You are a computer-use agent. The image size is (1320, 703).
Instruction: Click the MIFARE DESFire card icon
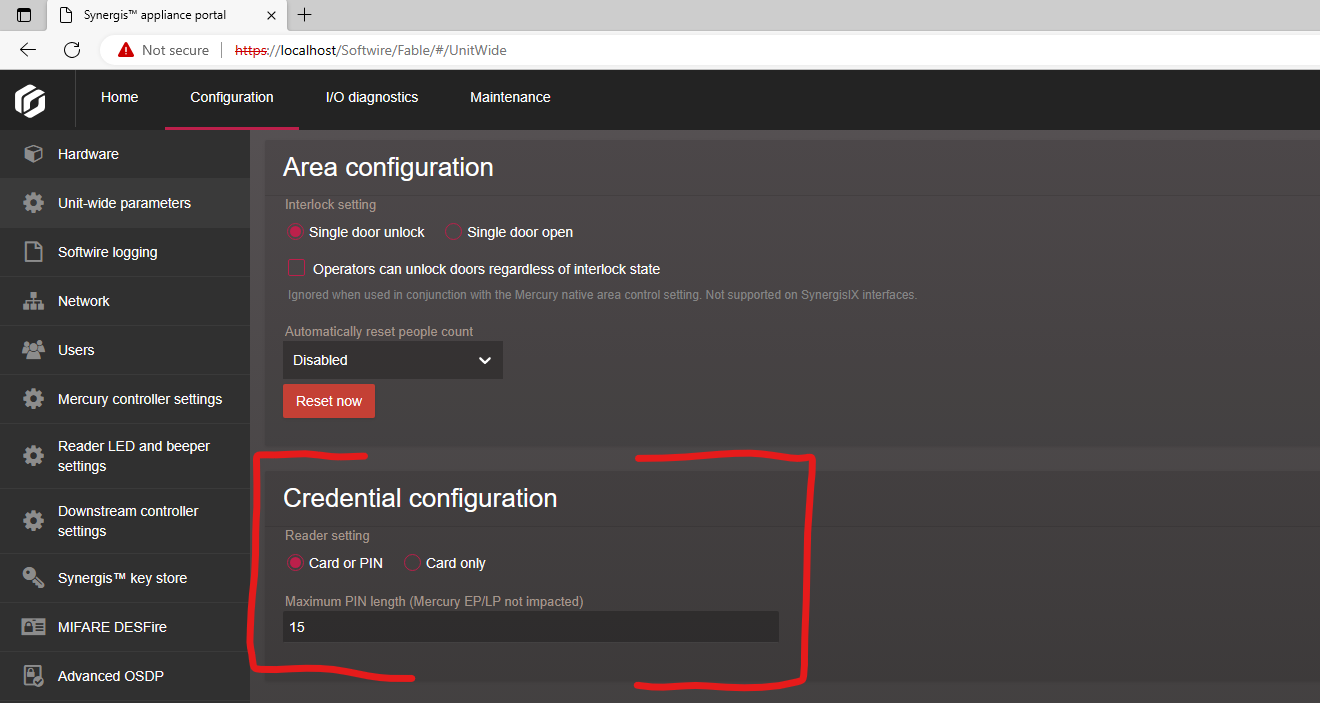pyautogui.click(x=33, y=627)
